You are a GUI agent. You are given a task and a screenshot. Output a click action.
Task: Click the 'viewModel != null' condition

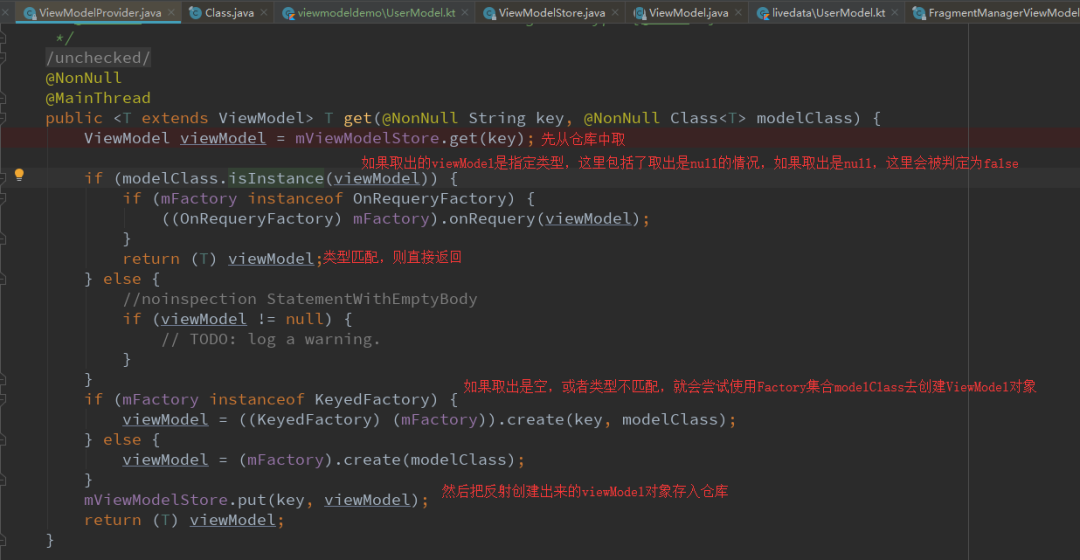pos(242,319)
